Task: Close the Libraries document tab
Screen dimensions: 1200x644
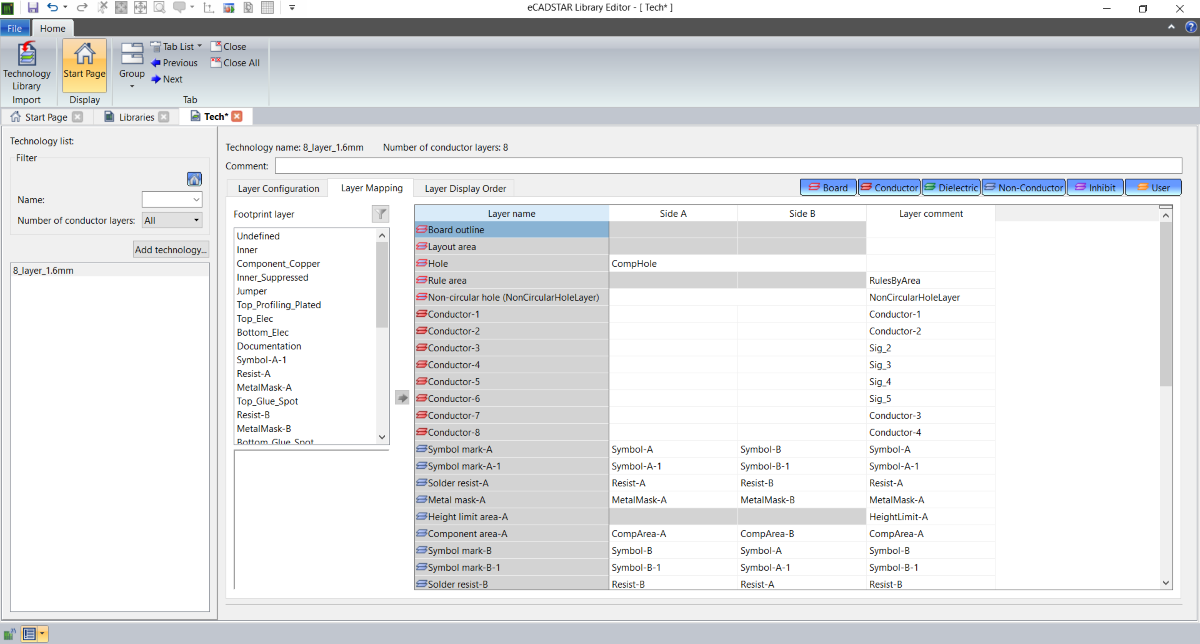Action: coord(164,117)
